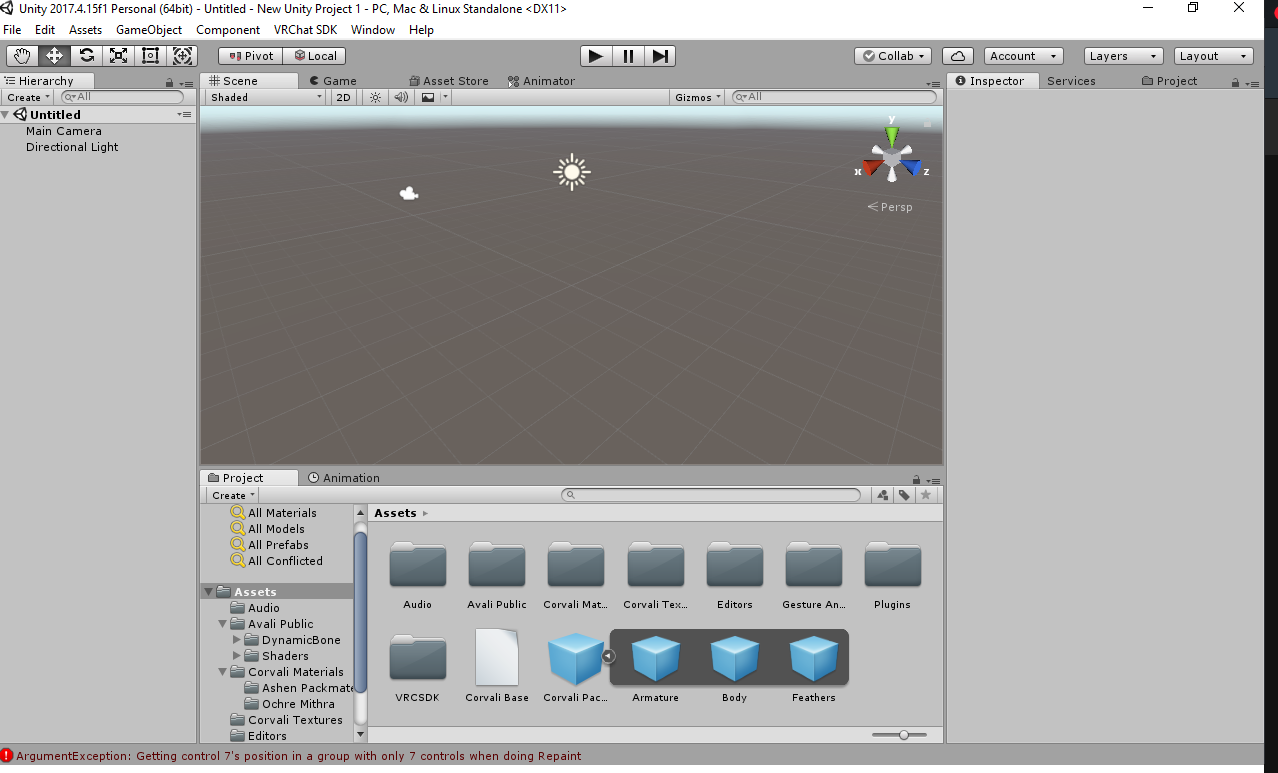Image resolution: width=1278 pixels, height=773 pixels.
Task: Select the Corvali Base file asset
Action: [497, 666]
